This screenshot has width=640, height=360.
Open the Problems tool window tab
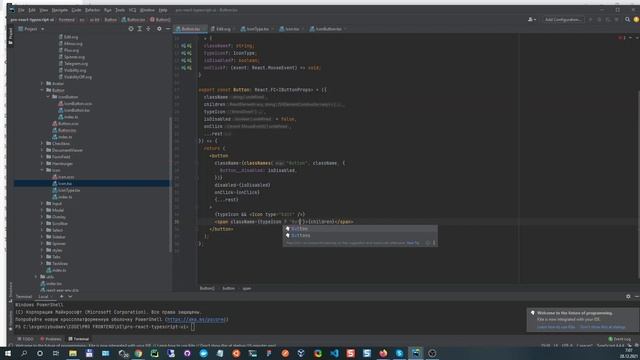coord(51,339)
